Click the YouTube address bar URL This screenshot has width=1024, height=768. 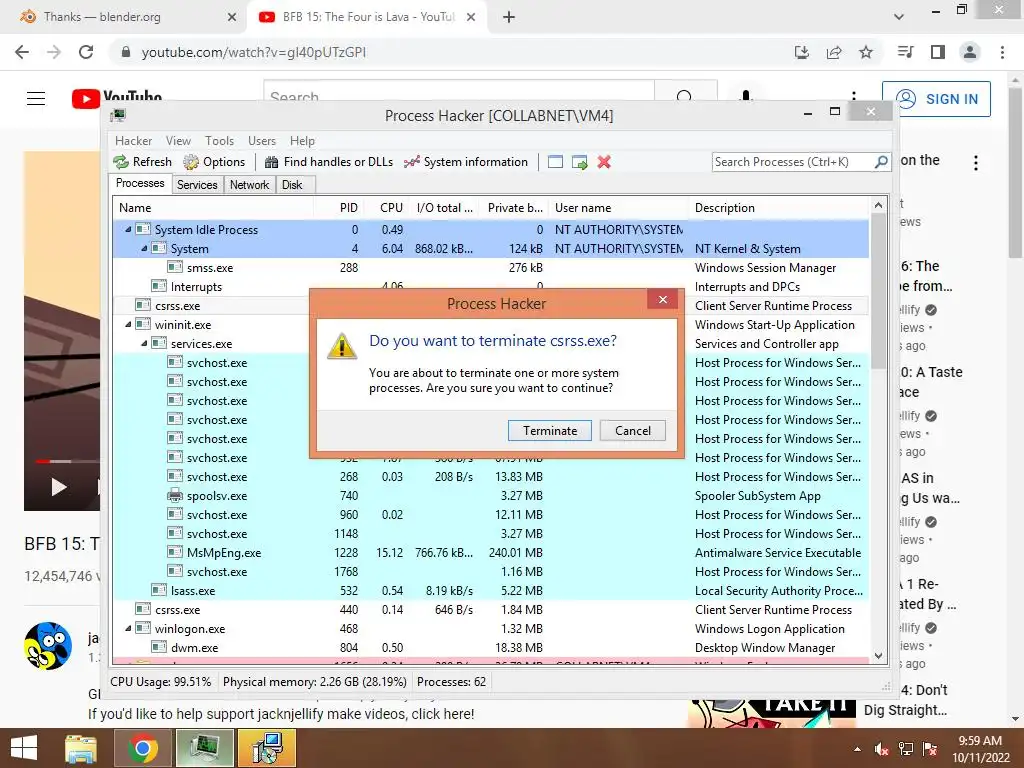point(253,52)
